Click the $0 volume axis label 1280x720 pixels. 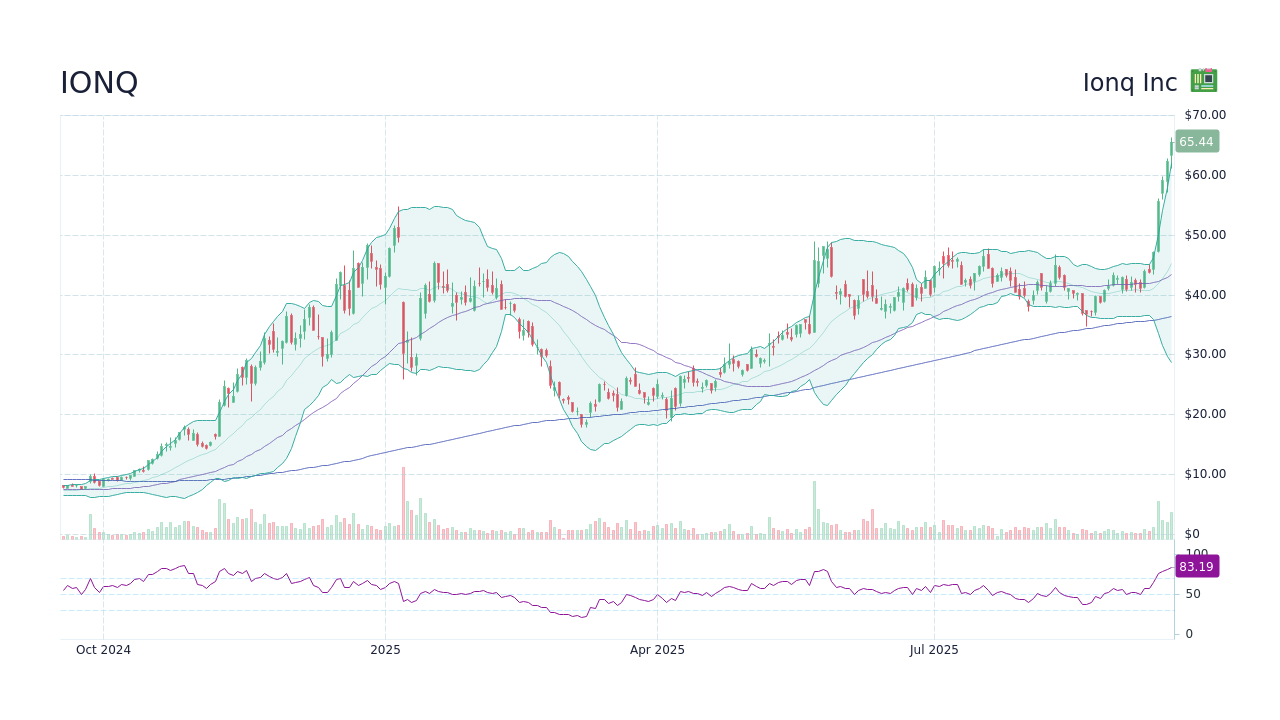click(1191, 534)
